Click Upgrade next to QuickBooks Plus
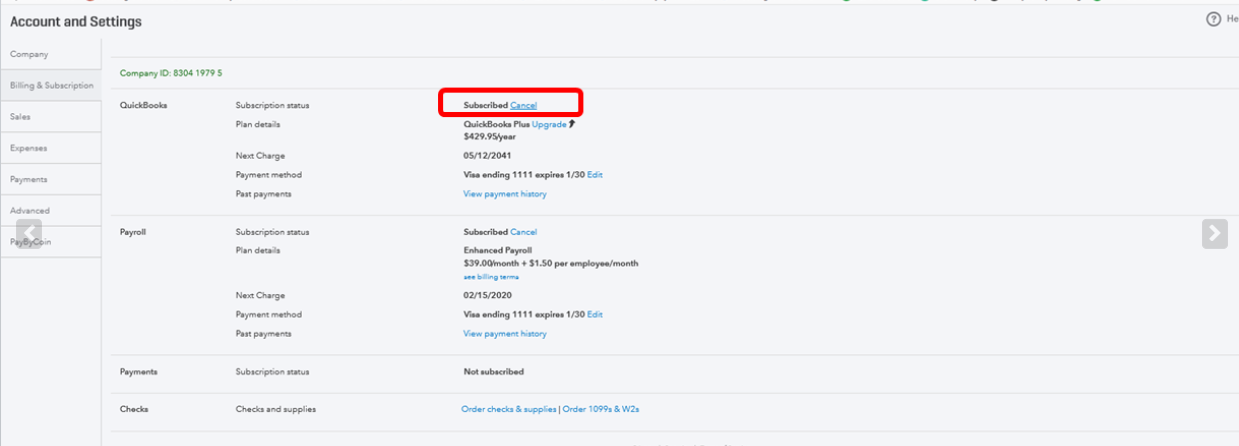Viewport: 1239px width, 446px height. [x=549, y=124]
